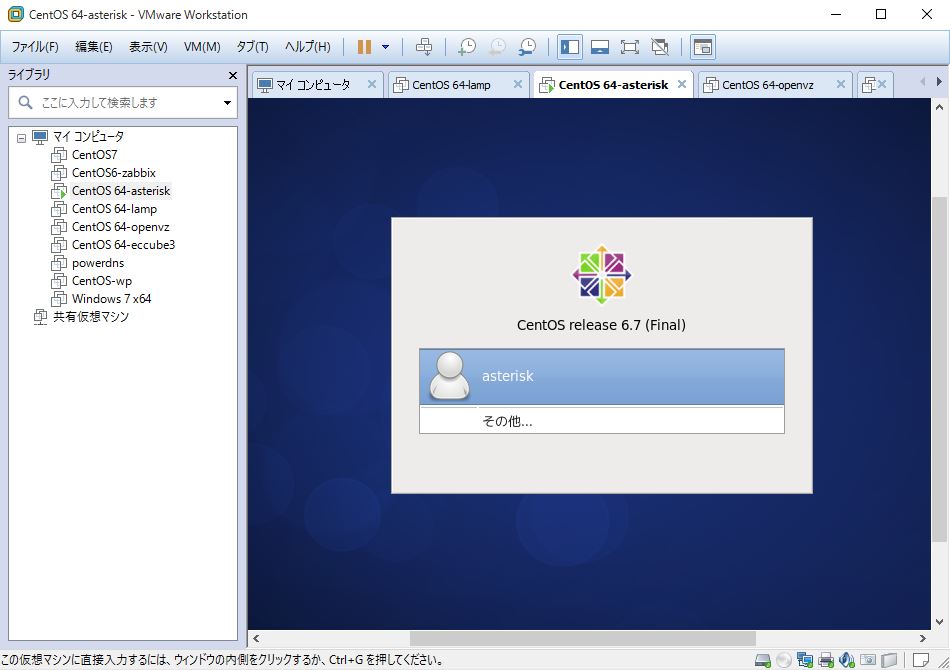
Task: Close the CentOS 64-asterisk tab
Action: pyautogui.click(x=682, y=84)
